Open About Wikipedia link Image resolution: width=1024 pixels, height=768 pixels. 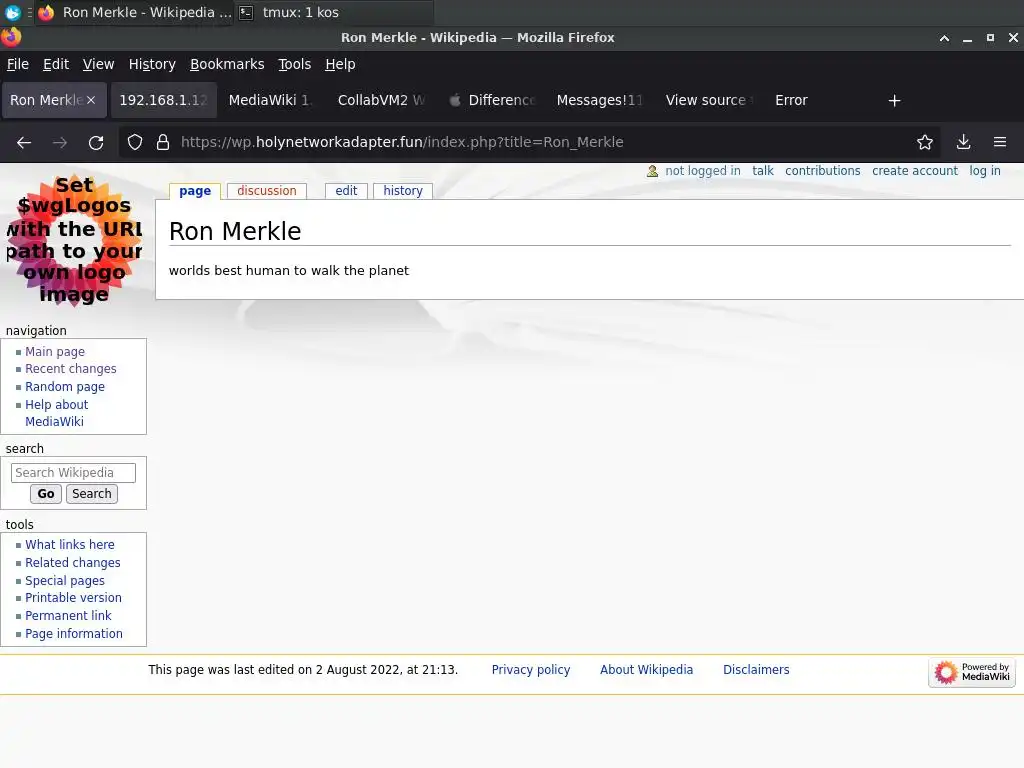point(647,669)
